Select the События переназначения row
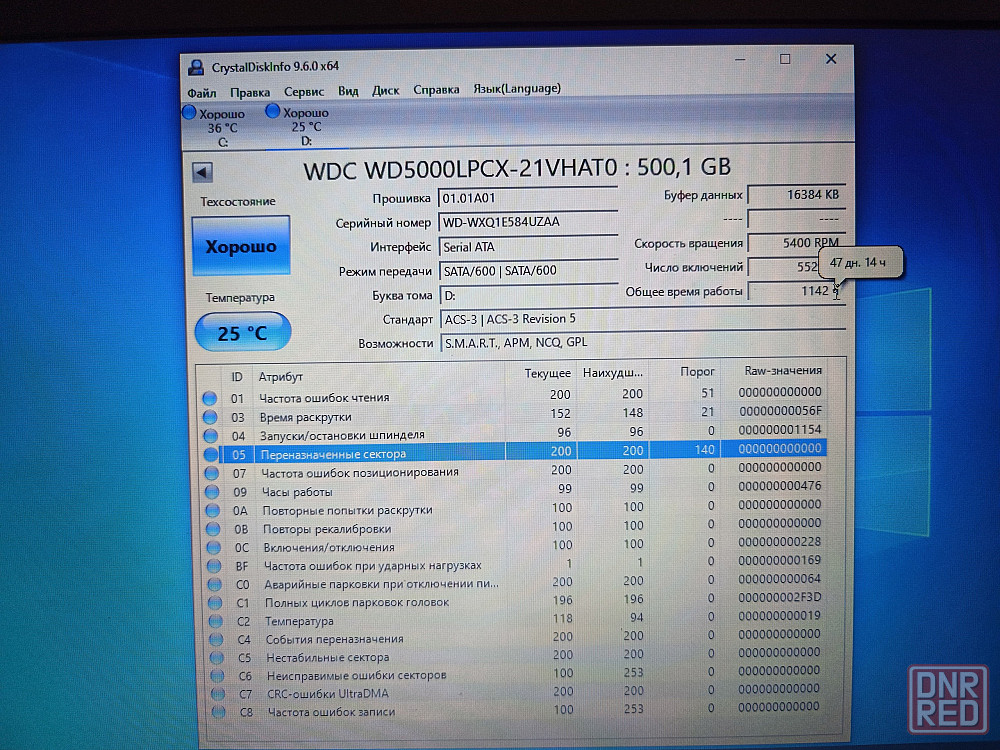Viewport: 1000px width, 750px height. coord(517,637)
